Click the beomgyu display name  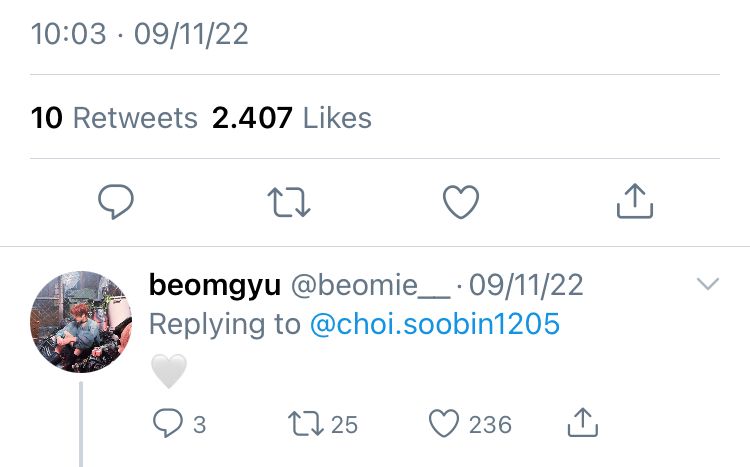214,285
